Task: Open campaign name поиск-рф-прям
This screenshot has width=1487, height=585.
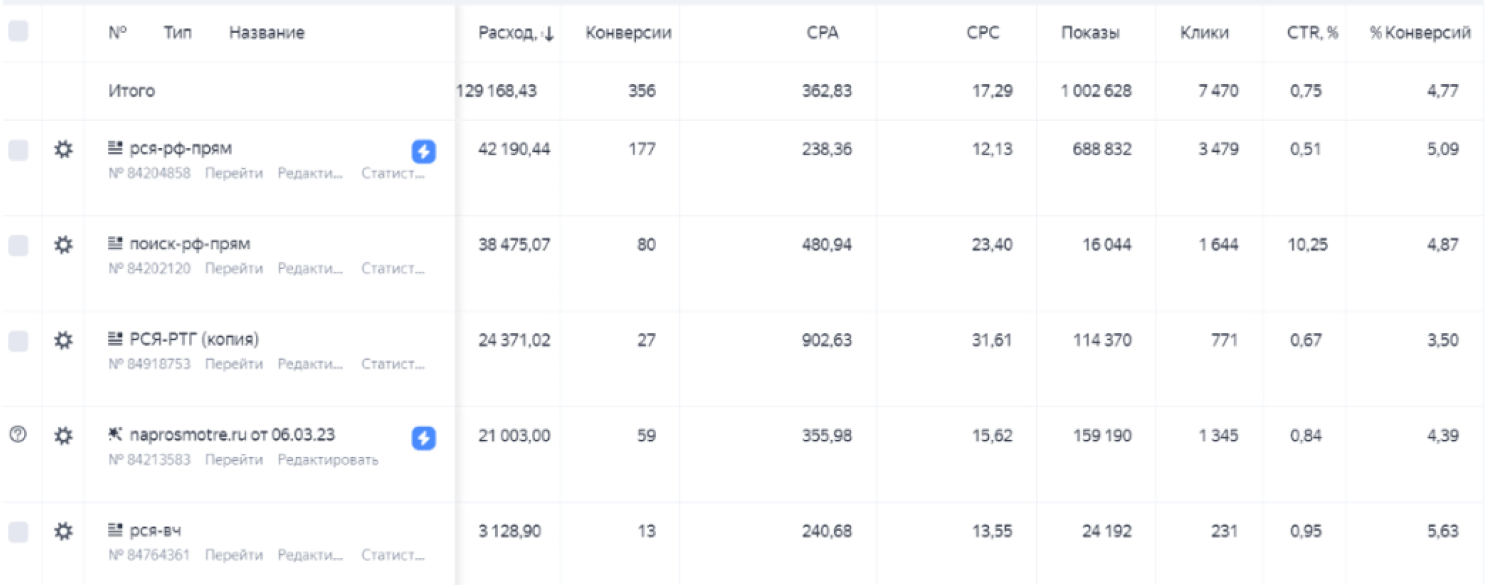Action: pos(190,244)
